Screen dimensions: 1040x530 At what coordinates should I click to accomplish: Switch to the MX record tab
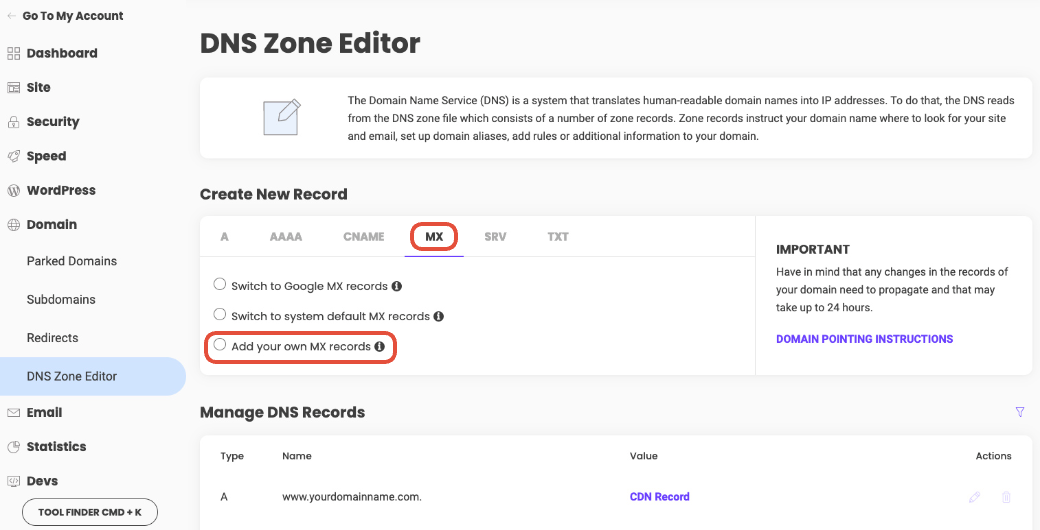click(434, 237)
